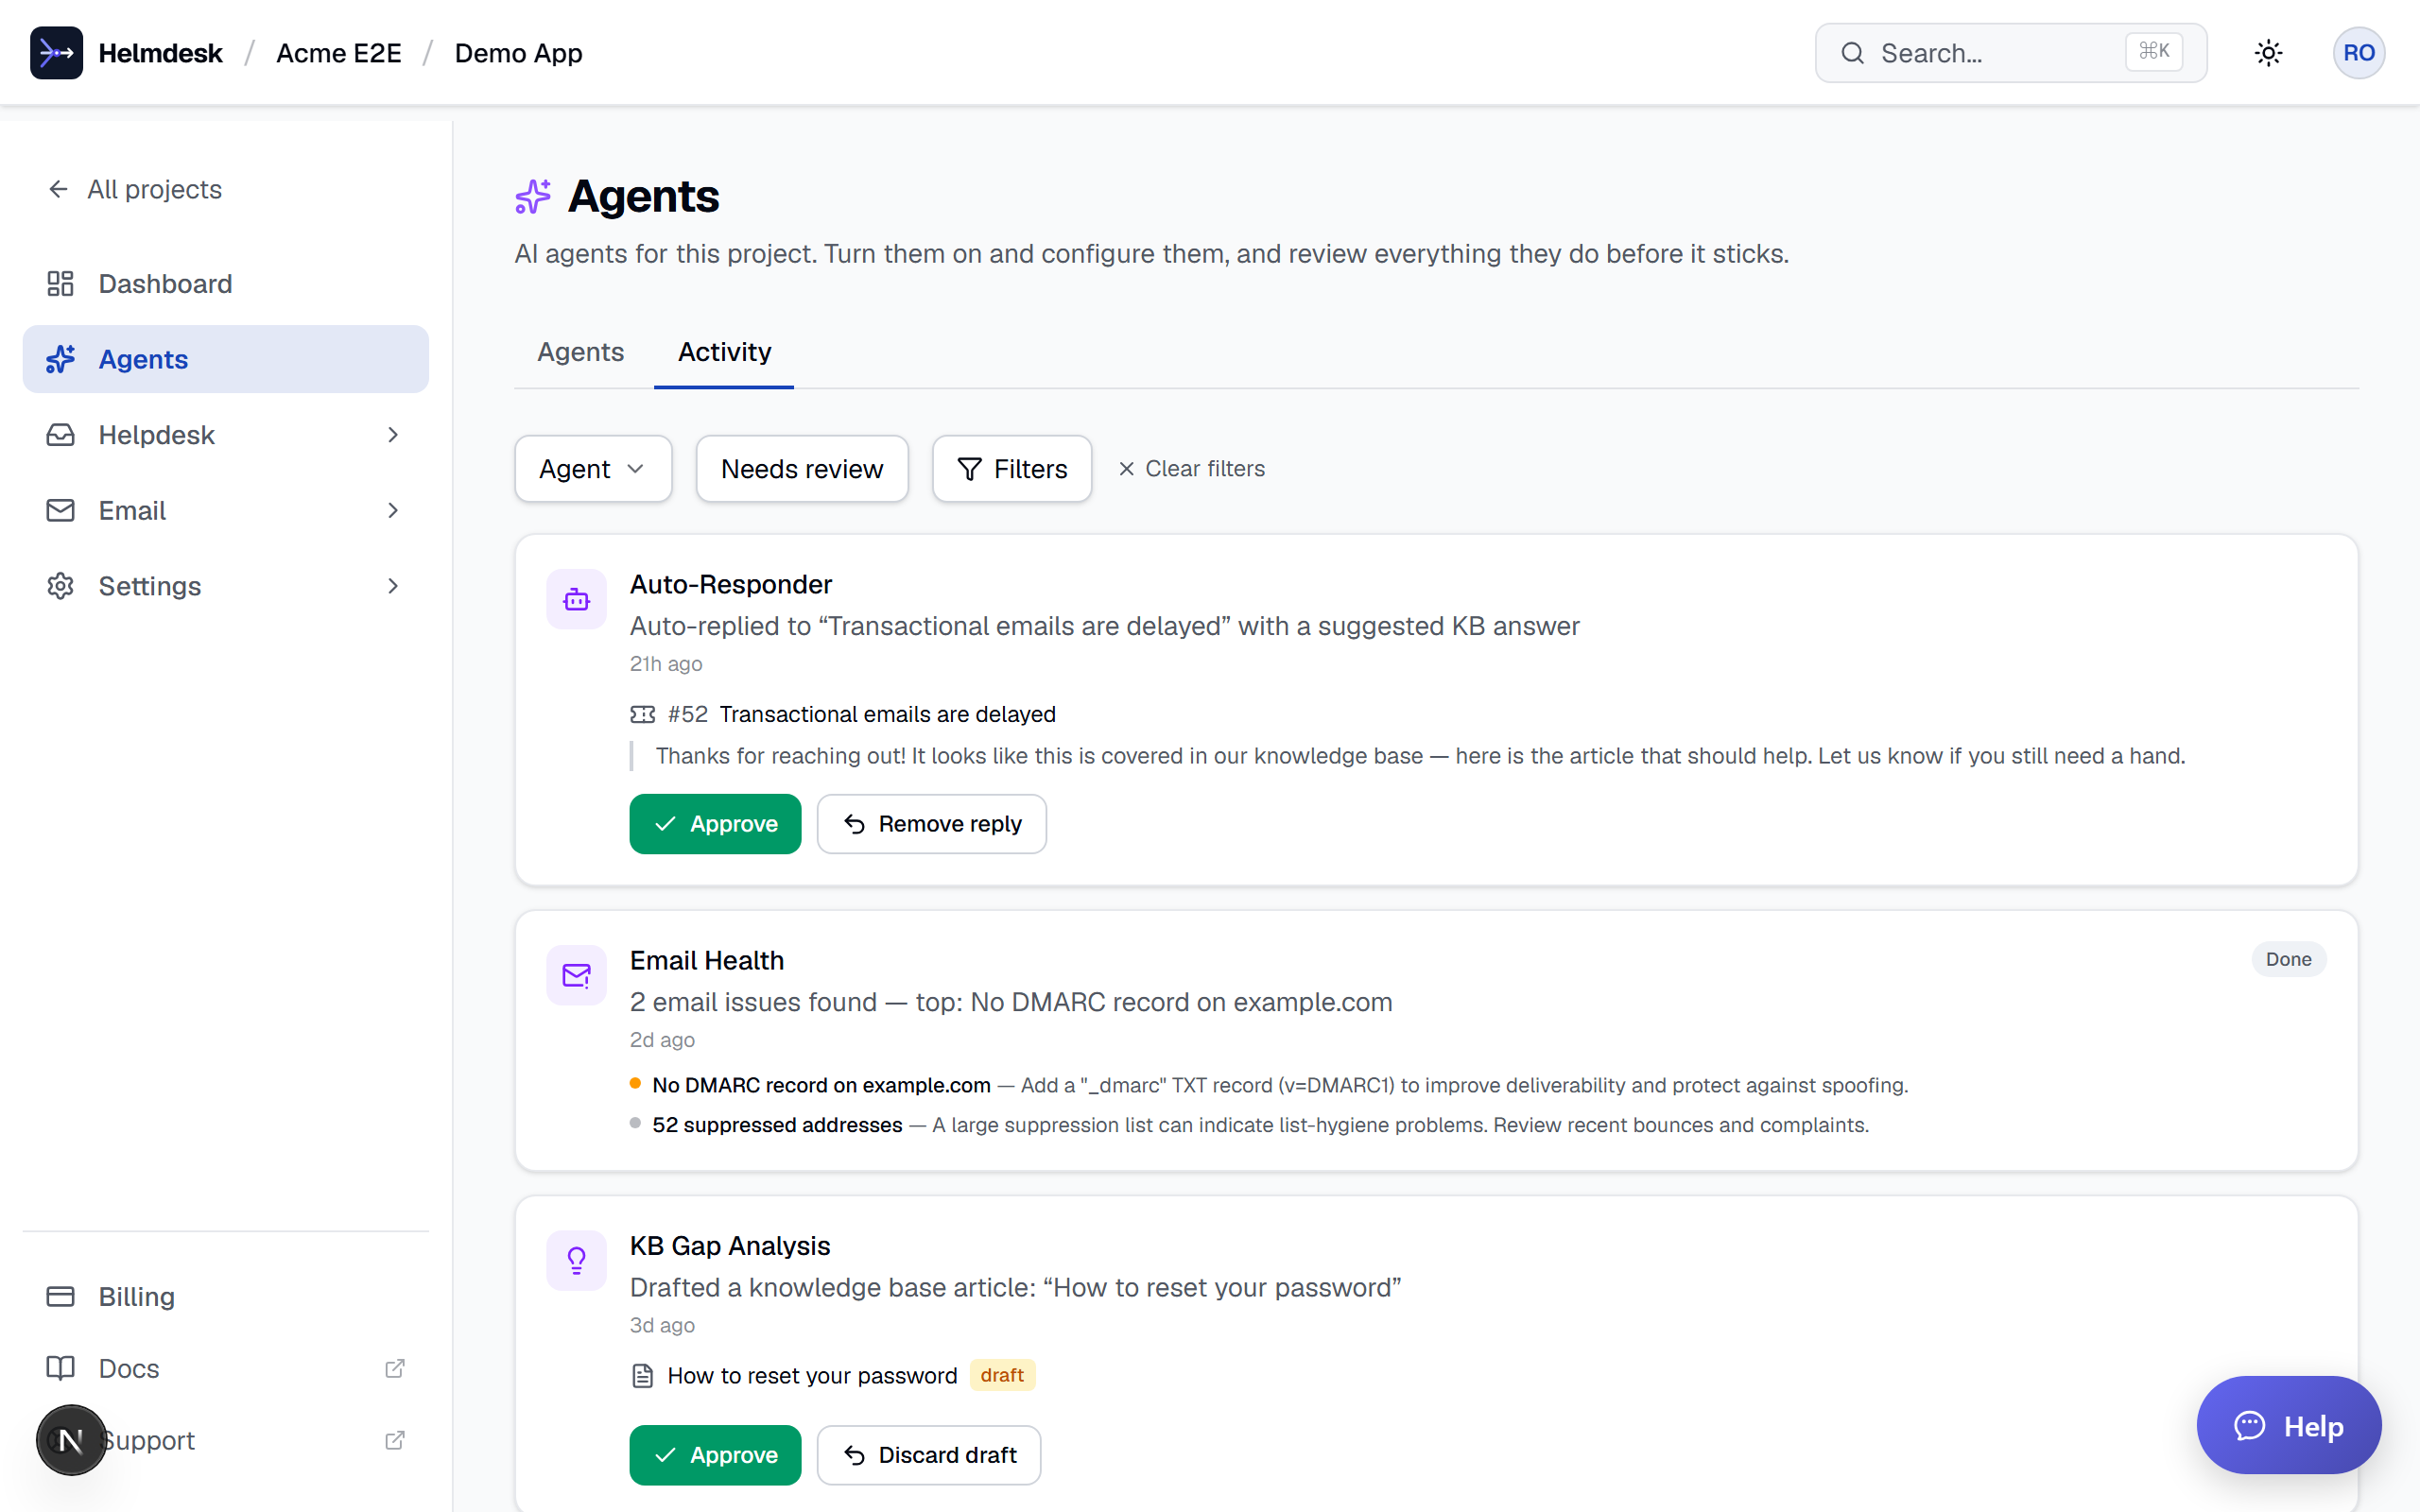Click "No DMARC record on example.com" issue

coord(821,1085)
